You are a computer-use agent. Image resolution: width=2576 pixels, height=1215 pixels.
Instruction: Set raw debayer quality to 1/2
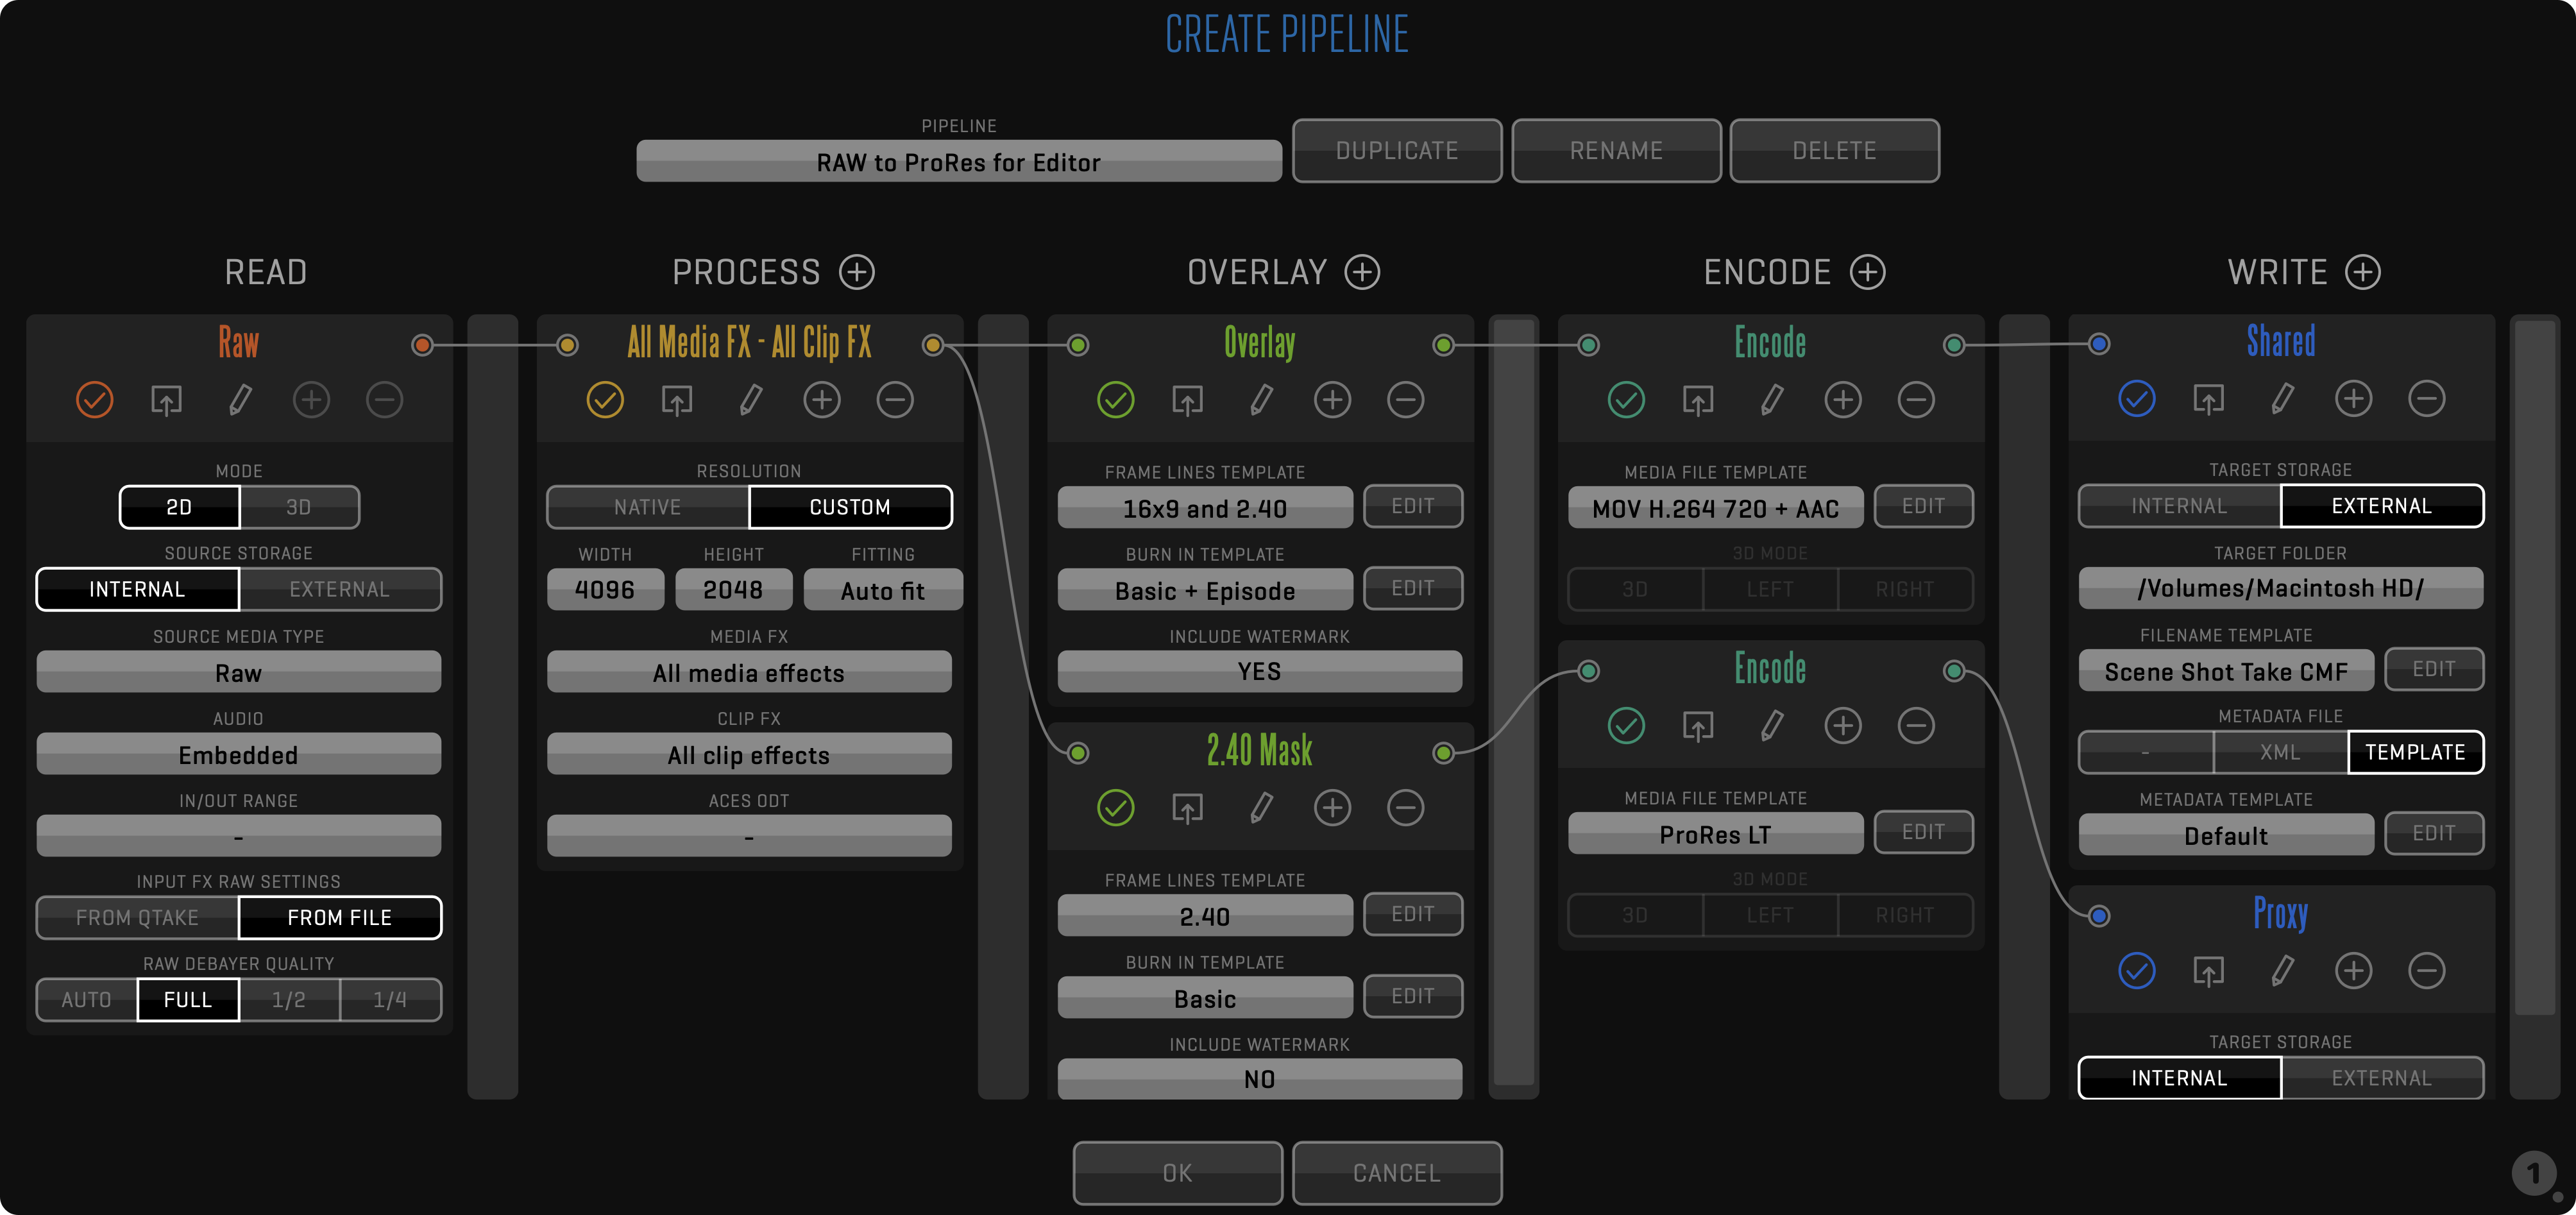(x=289, y=1000)
